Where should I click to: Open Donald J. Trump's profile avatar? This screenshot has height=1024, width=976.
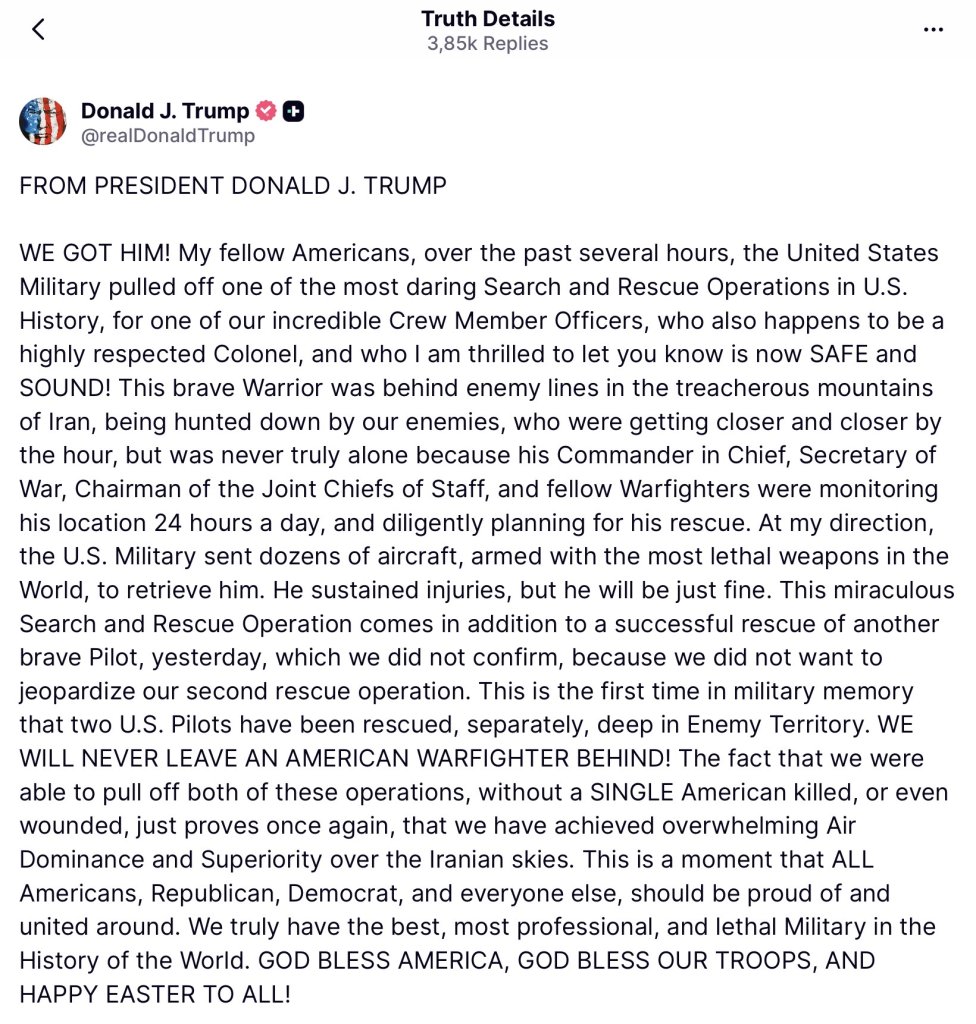pyautogui.click(x=43, y=121)
